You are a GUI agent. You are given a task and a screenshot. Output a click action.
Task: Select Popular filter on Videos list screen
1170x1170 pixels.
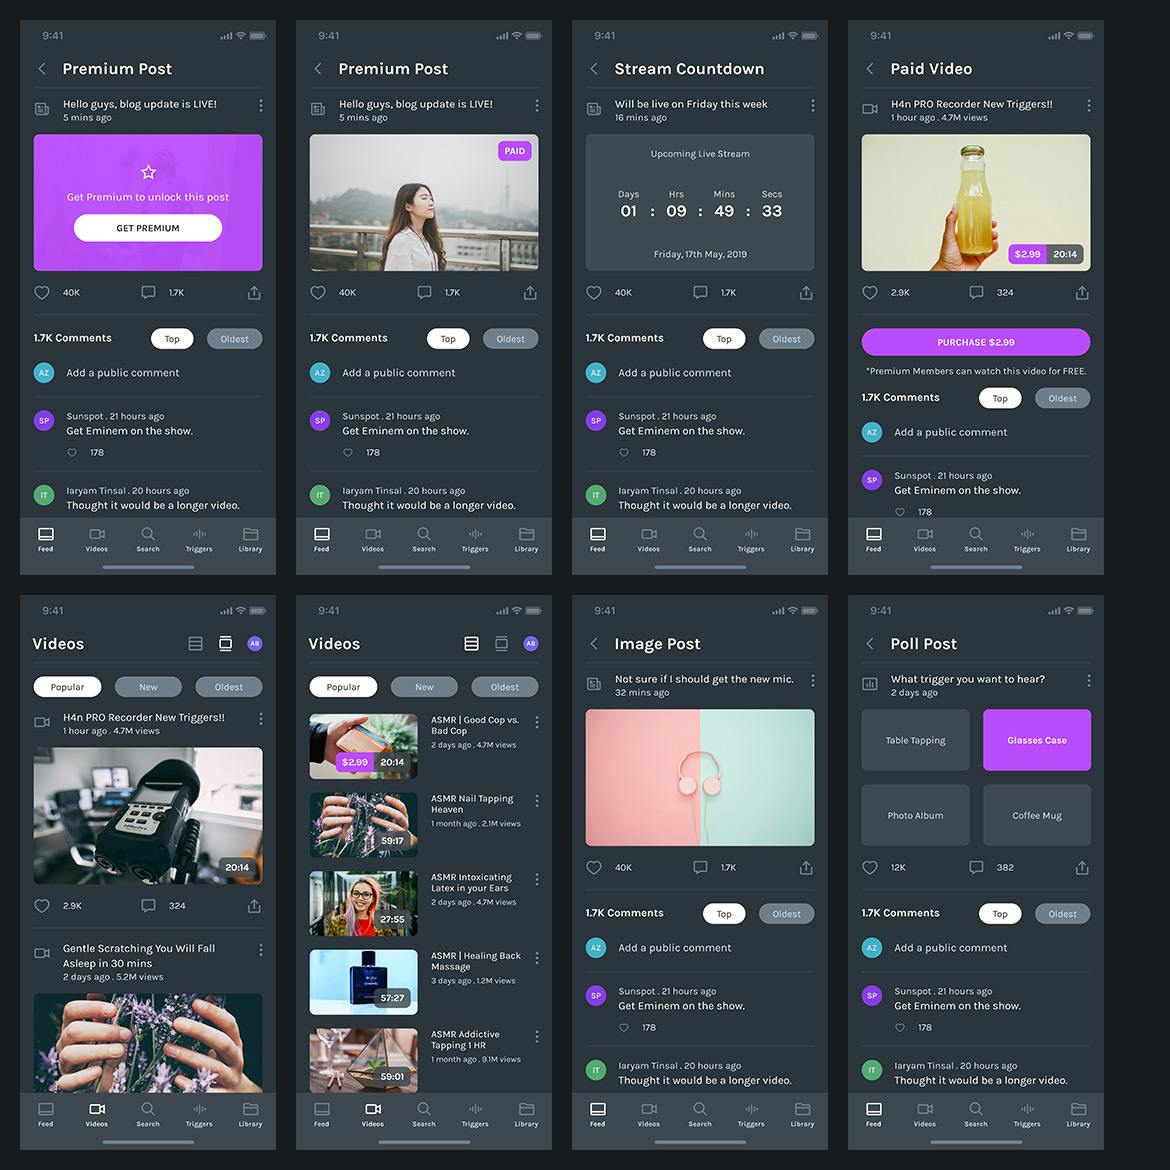tap(343, 686)
